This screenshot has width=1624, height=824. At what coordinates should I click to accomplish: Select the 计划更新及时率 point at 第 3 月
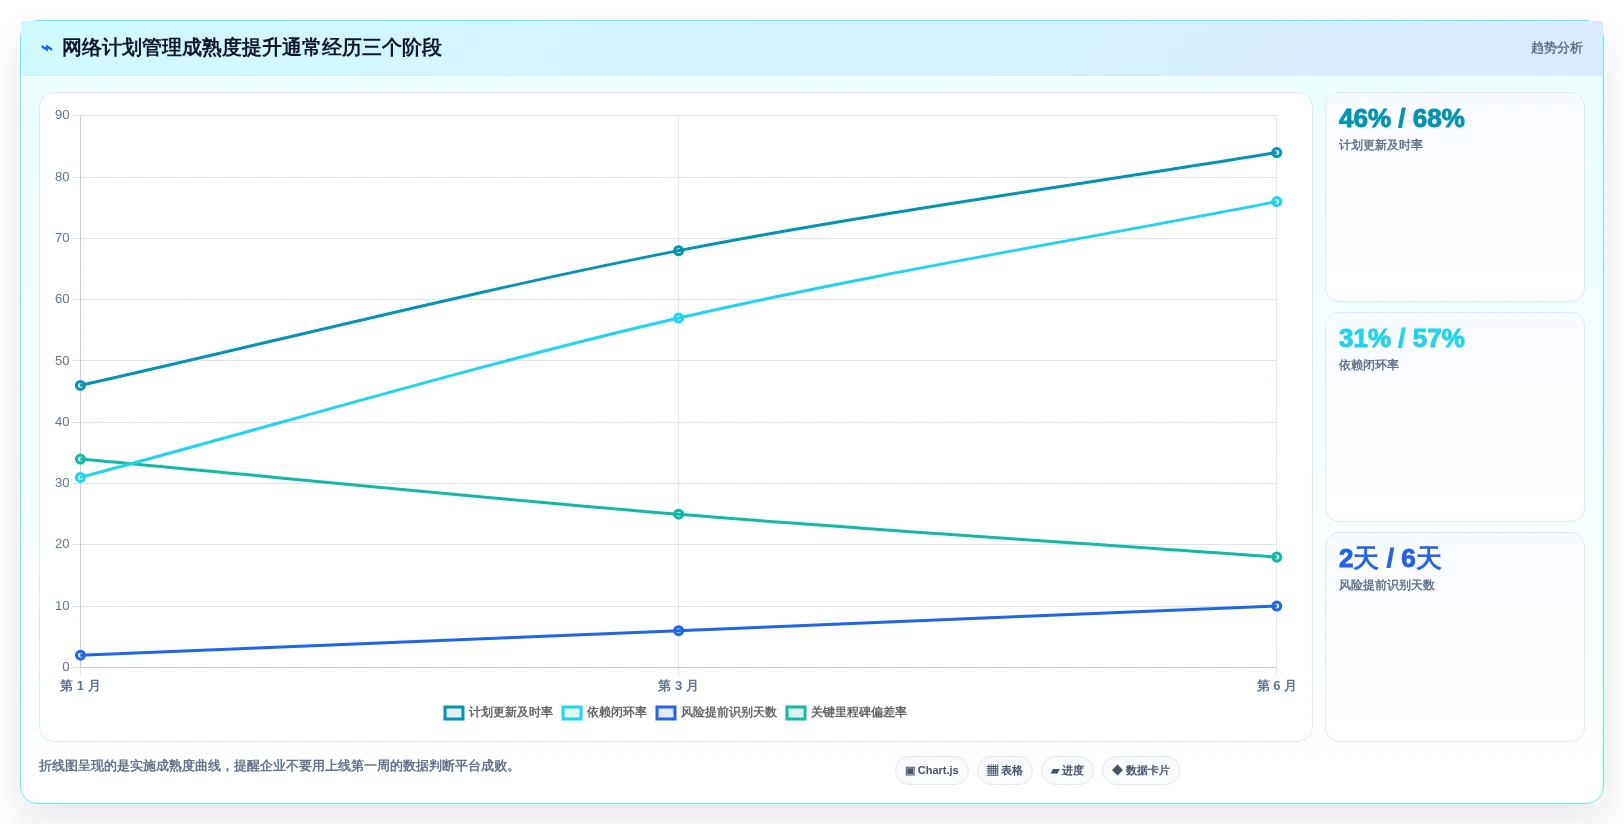(678, 251)
